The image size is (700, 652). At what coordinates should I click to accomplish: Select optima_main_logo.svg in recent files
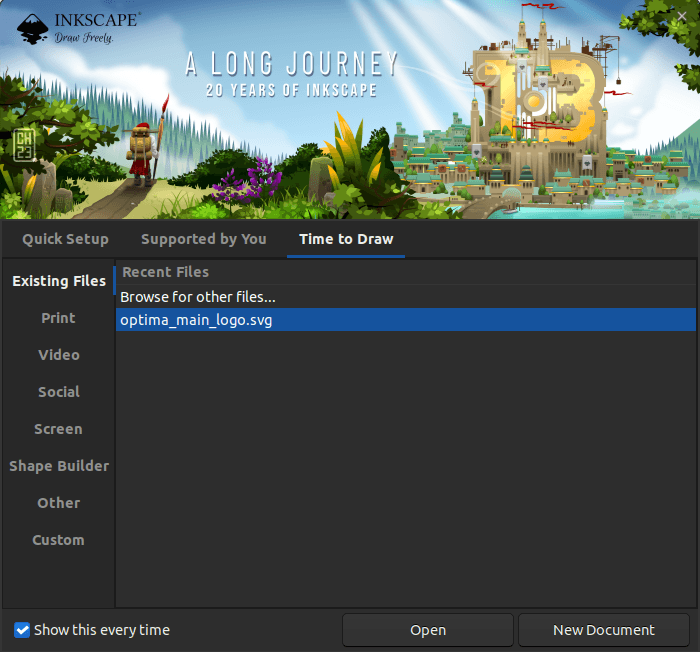pos(406,320)
